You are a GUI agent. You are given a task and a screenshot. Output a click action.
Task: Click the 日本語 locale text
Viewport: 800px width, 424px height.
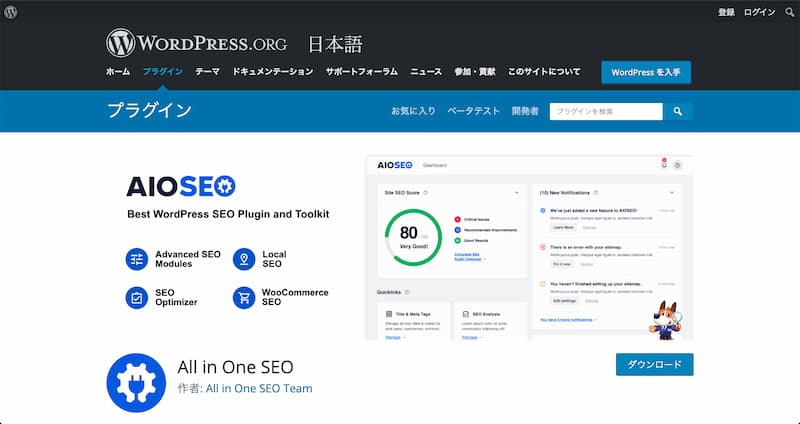click(335, 44)
